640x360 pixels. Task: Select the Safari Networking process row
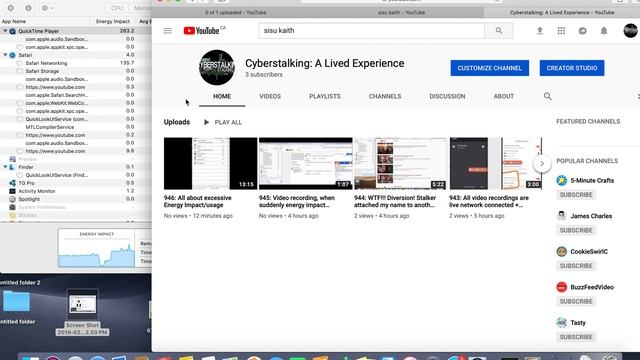[x=76, y=63]
